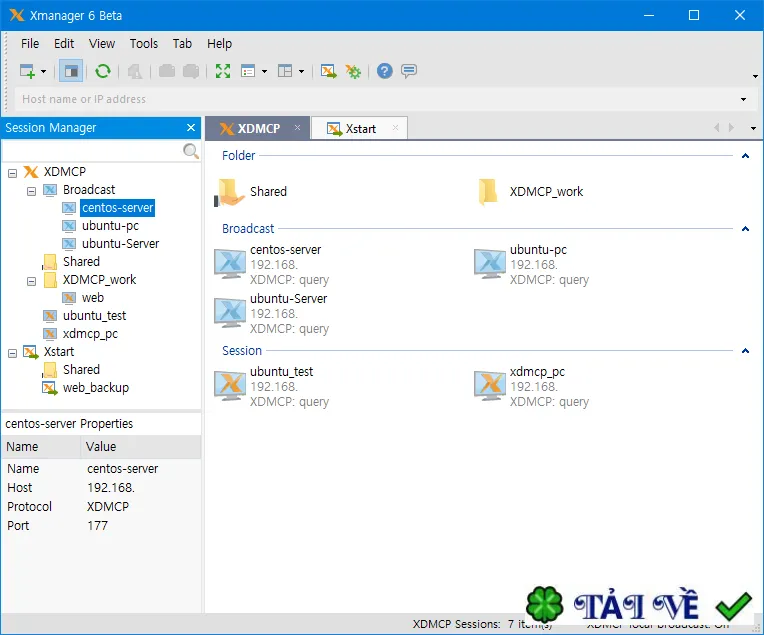Select web_backup under Xstart tree

96,388
